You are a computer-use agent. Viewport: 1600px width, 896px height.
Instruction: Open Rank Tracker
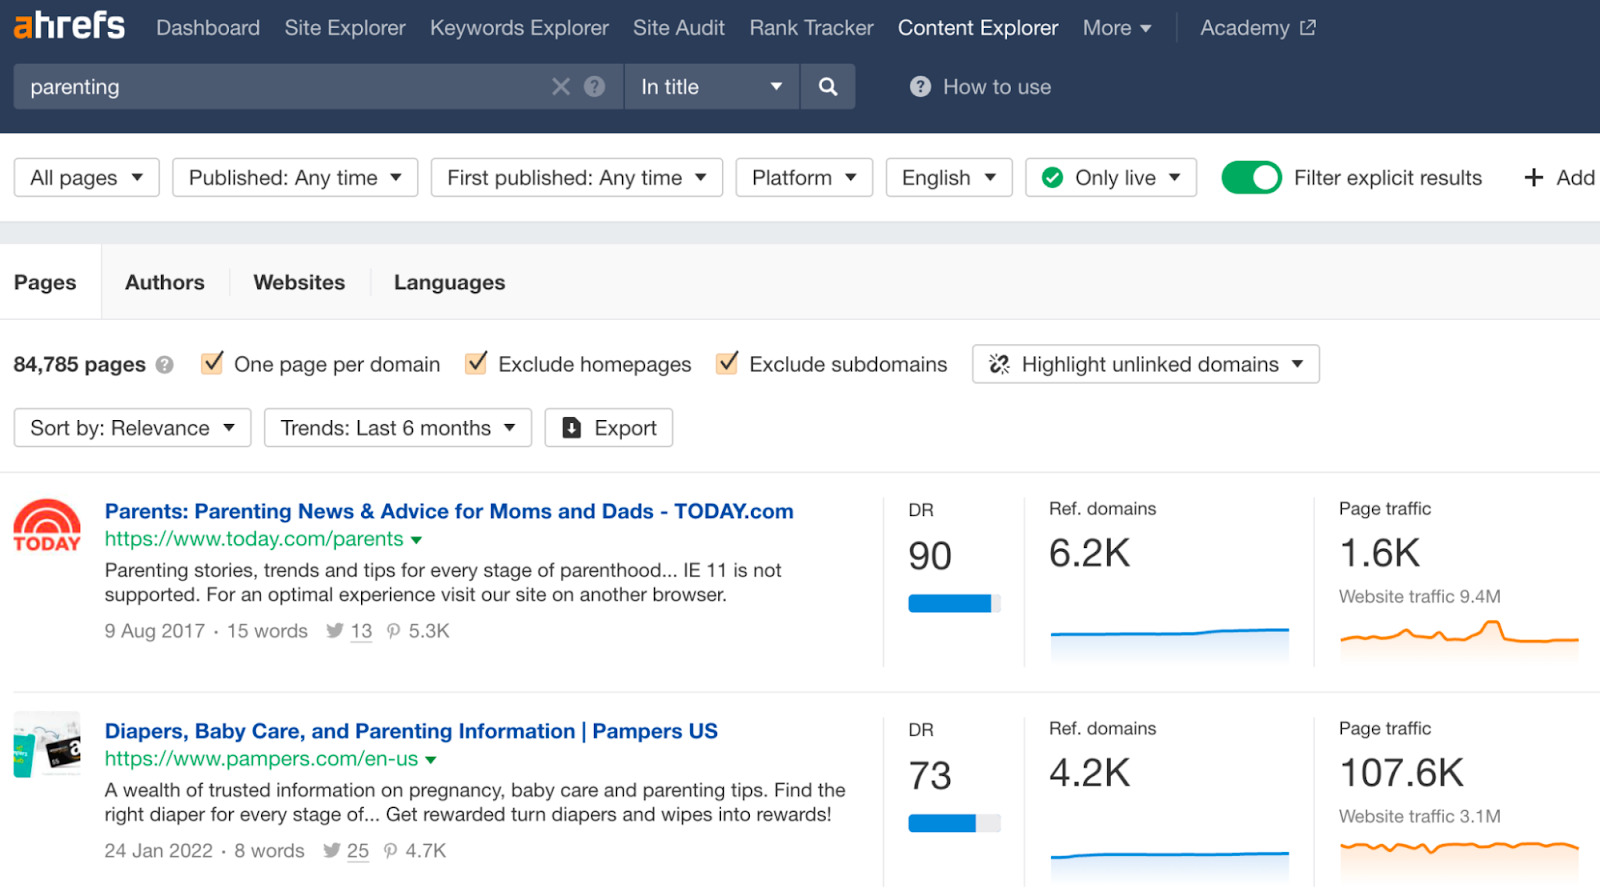click(x=812, y=28)
